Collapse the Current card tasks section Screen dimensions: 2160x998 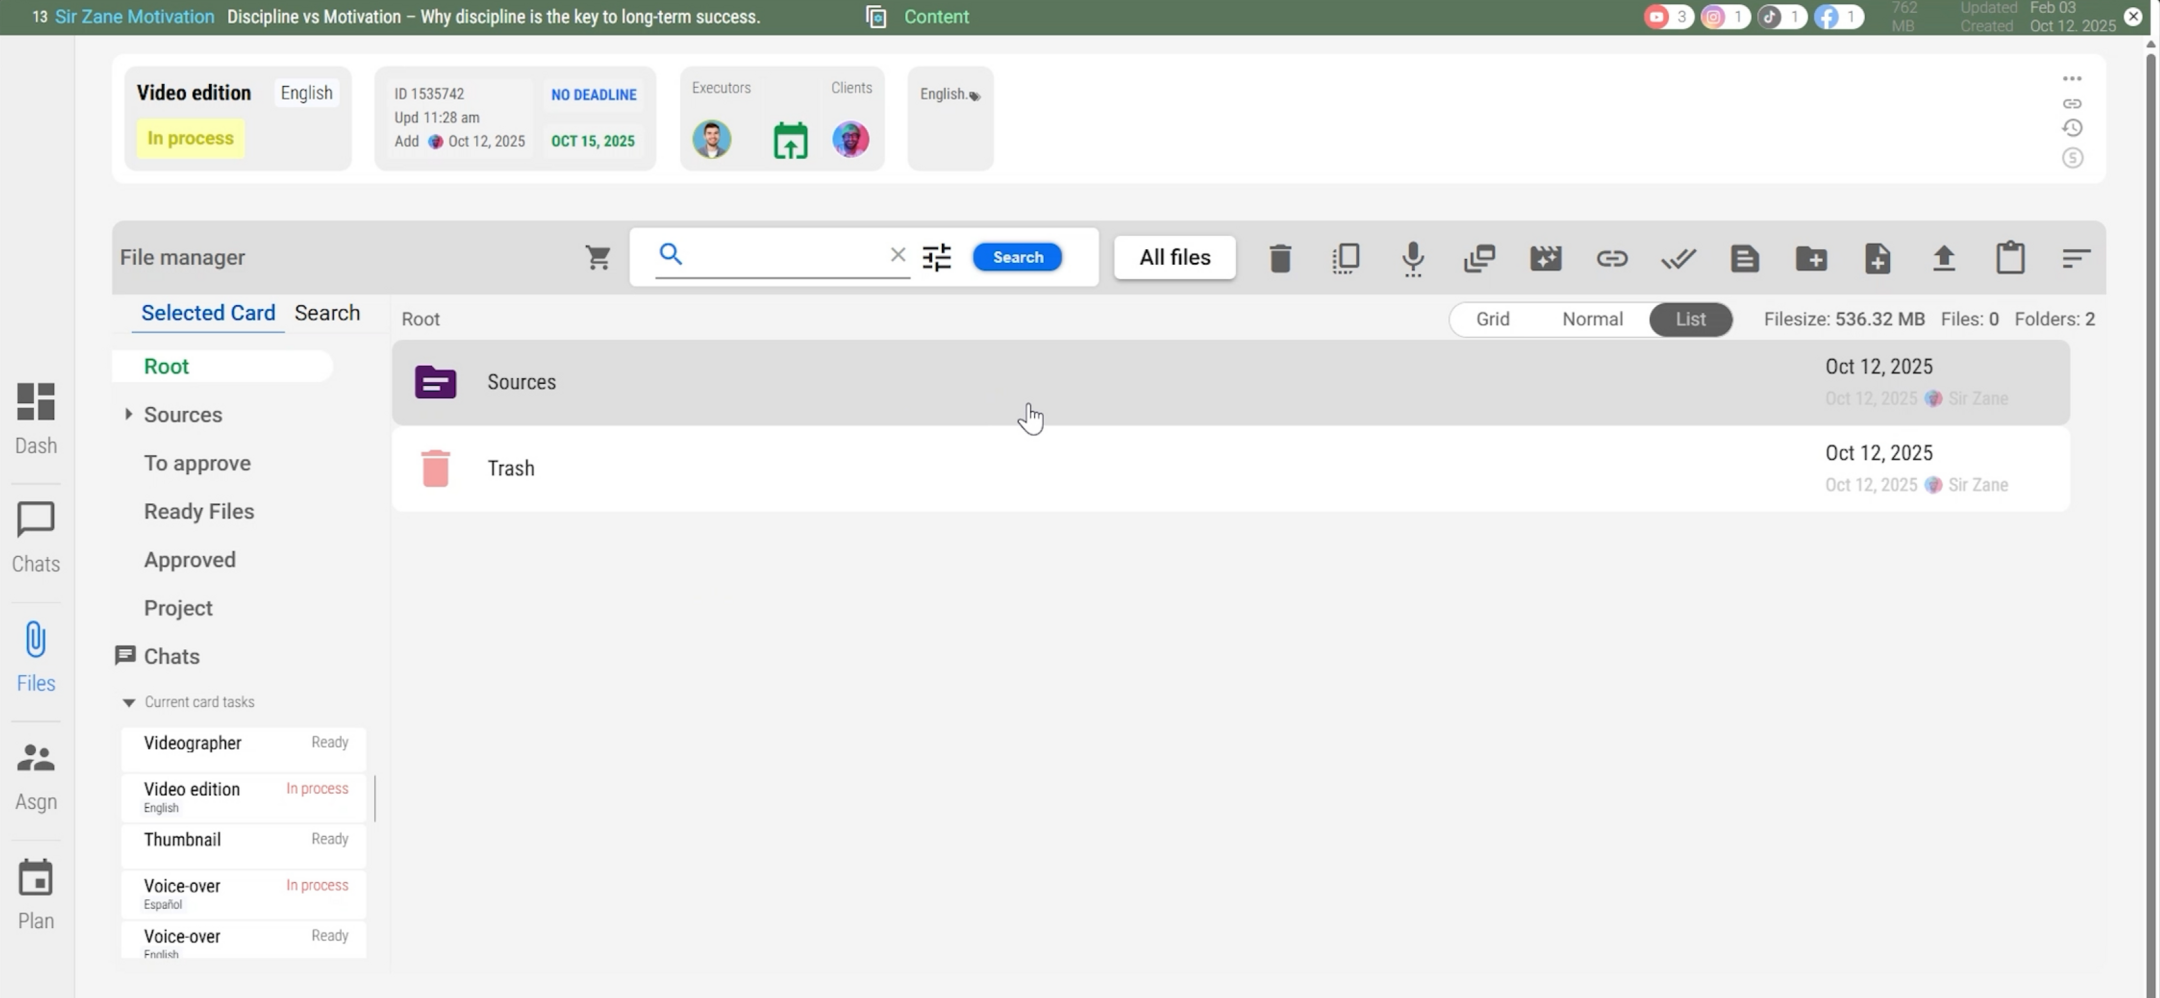point(129,702)
